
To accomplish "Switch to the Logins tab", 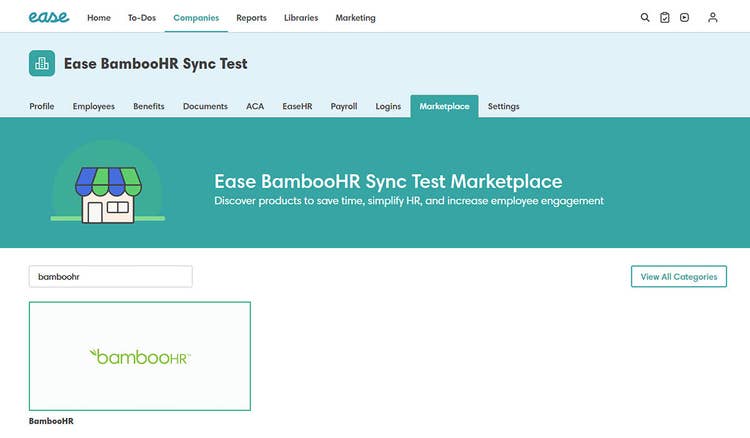I will point(388,106).
